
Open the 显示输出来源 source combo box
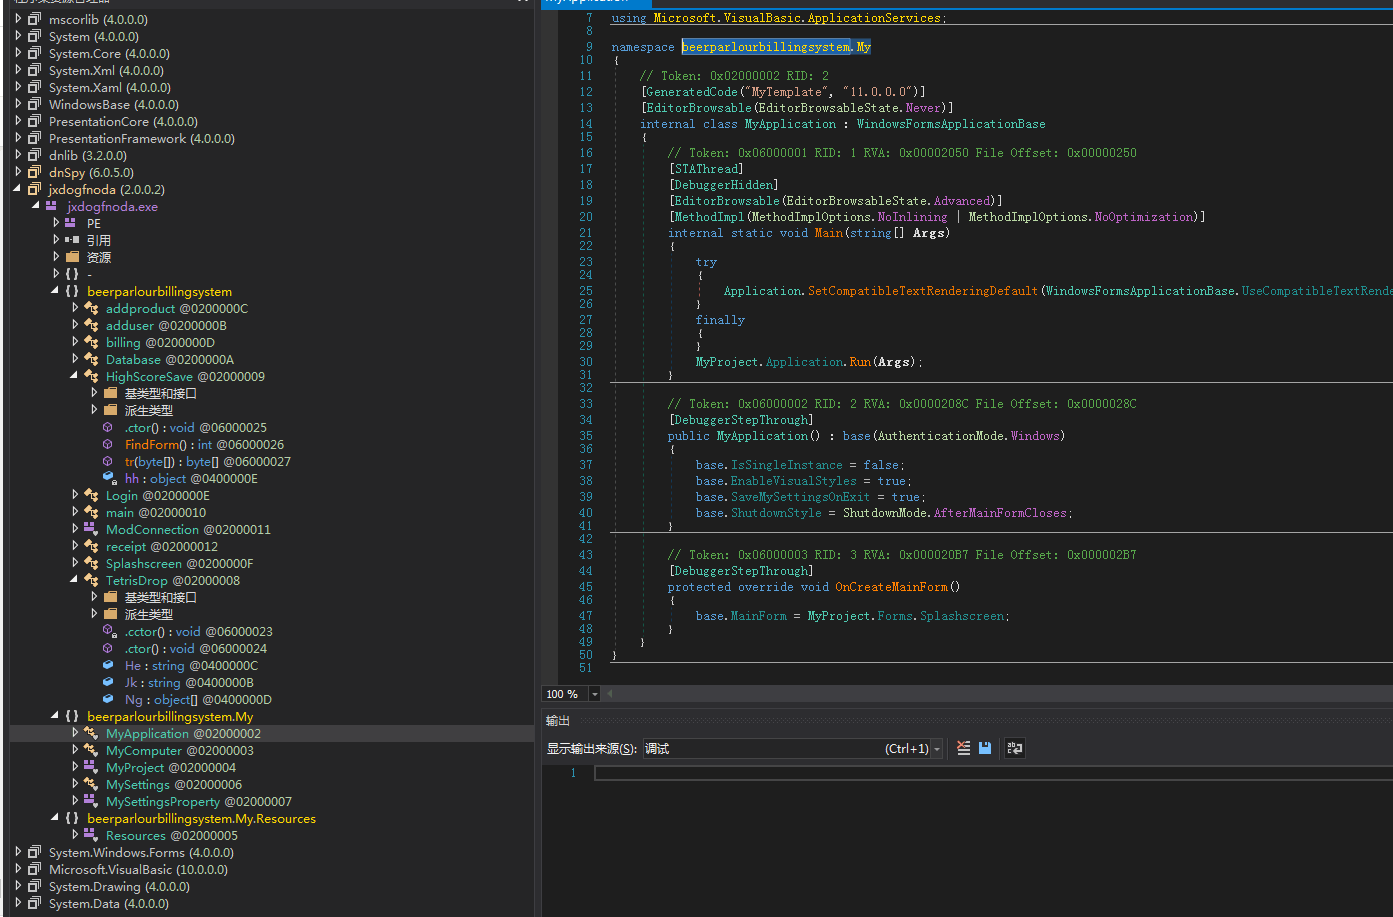(791, 748)
